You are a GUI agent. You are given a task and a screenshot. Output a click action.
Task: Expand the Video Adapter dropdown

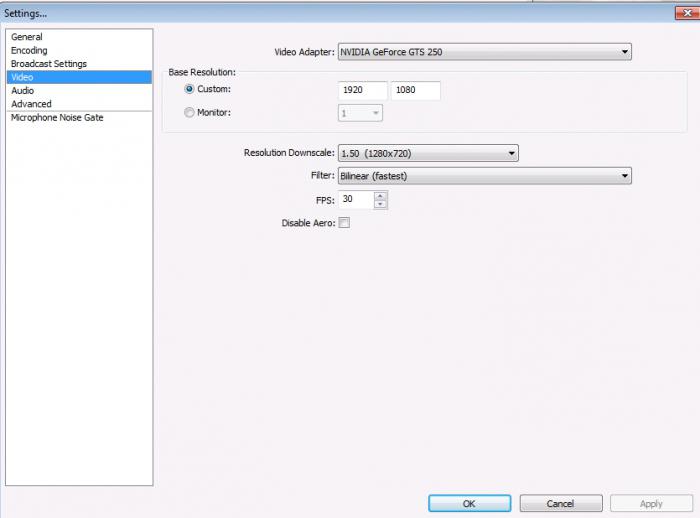[484, 52]
